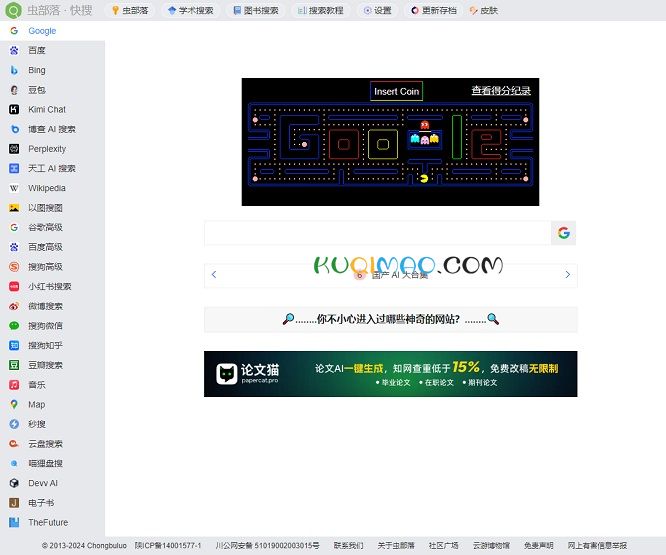
Task: Select the TheFuture blue icon
Action: click(14, 522)
